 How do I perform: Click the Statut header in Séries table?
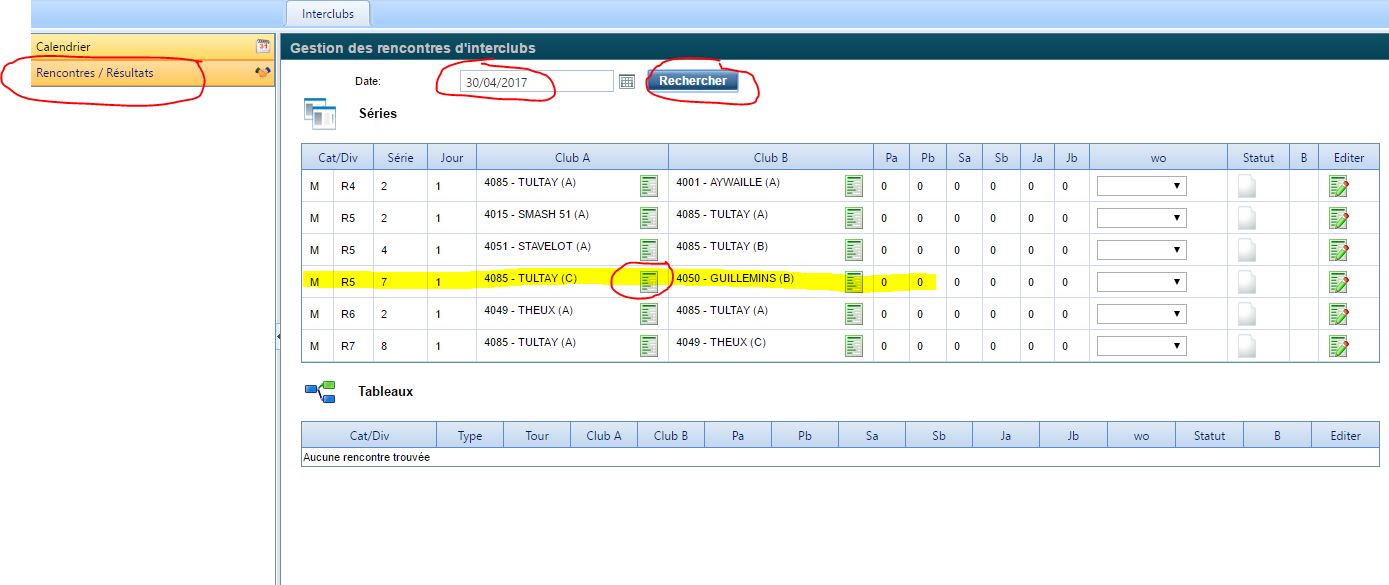coord(1258,157)
